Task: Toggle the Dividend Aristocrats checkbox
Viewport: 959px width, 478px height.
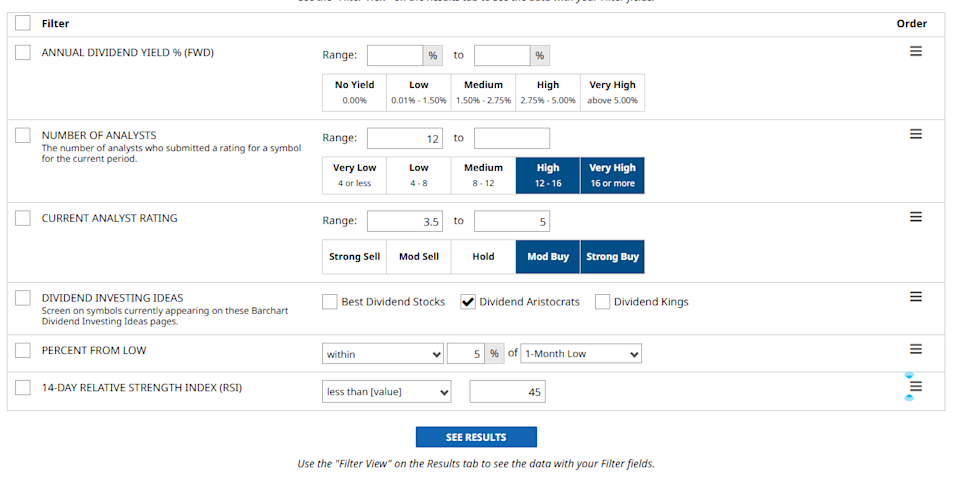Action: pos(468,302)
